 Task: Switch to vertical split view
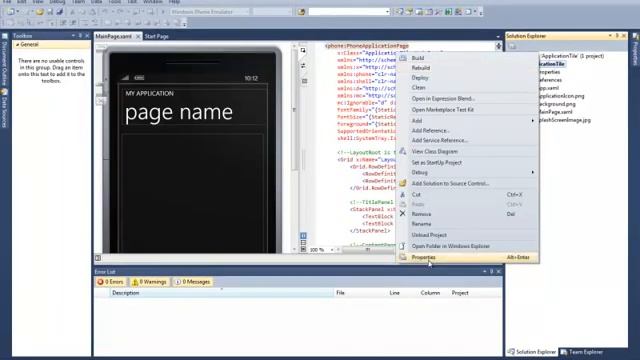(x=303, y=236)
